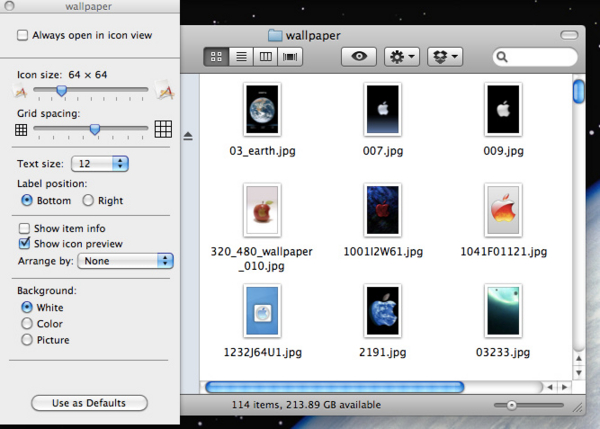Click the Finder search field
Screen dimensions: 600x429
[x=535, y=57]
